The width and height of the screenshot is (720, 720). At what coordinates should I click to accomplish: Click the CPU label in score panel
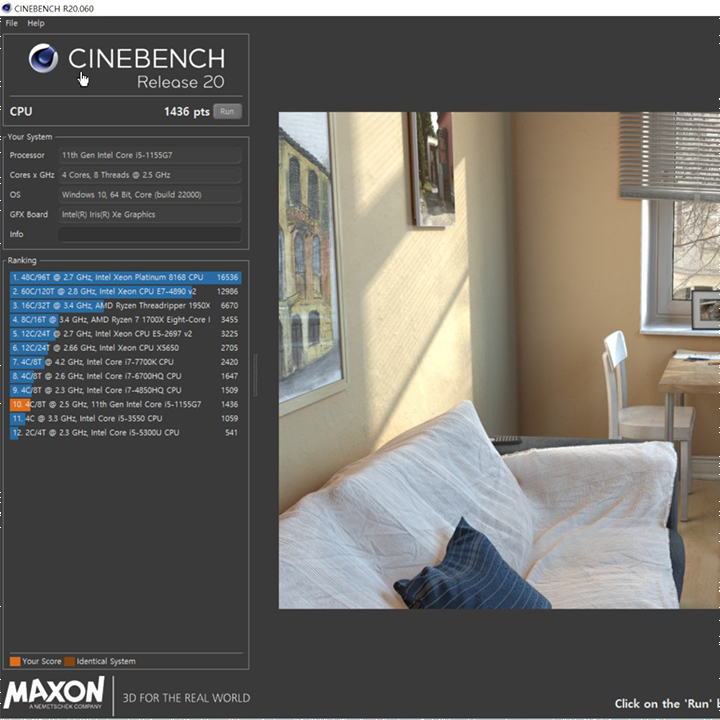coord(21,112)
